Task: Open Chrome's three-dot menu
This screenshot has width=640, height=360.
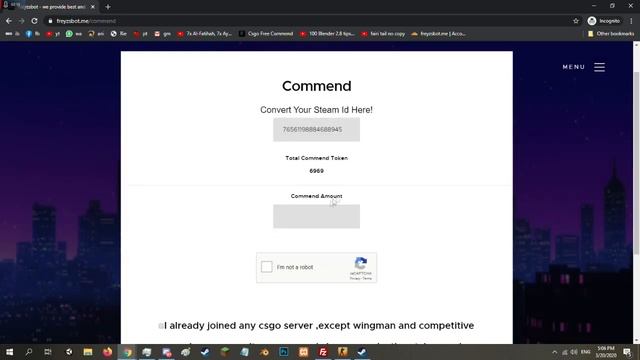Action: coord(631,21)
